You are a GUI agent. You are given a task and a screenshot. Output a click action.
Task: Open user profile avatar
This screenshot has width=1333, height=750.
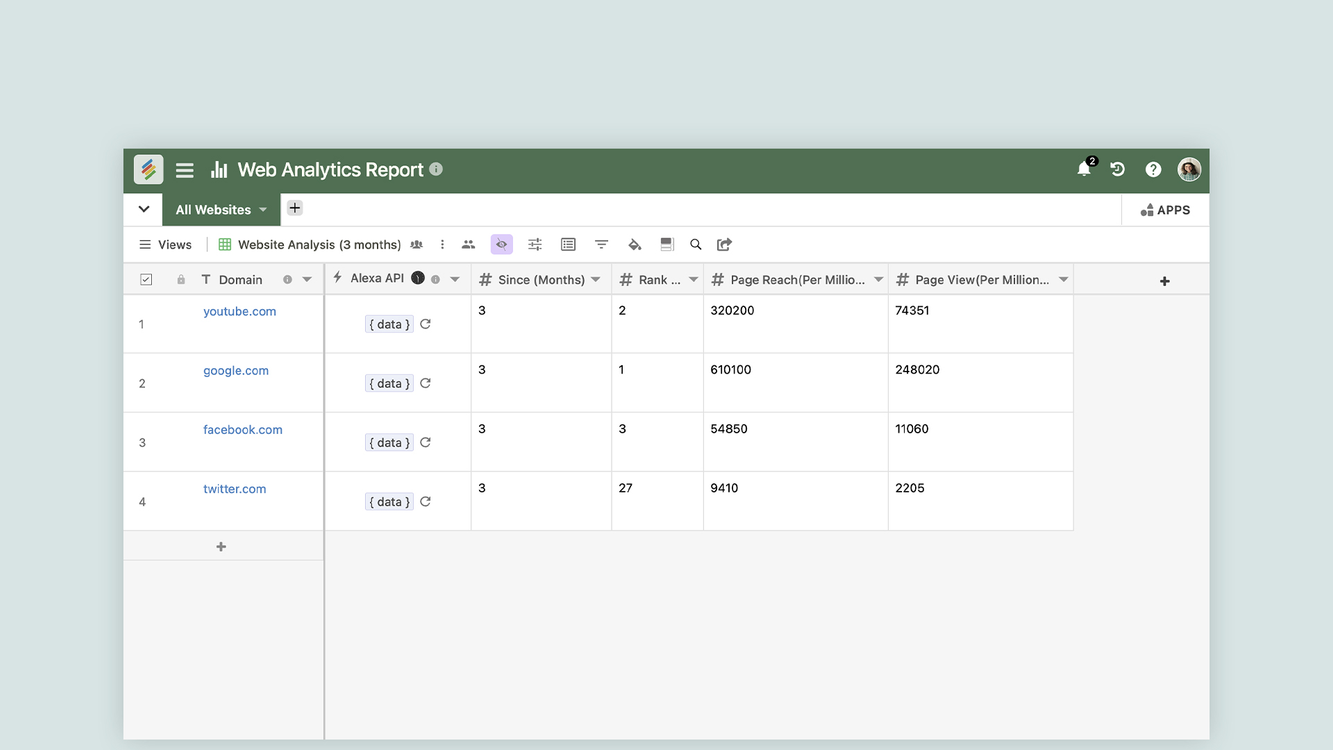coord(1189,169)
